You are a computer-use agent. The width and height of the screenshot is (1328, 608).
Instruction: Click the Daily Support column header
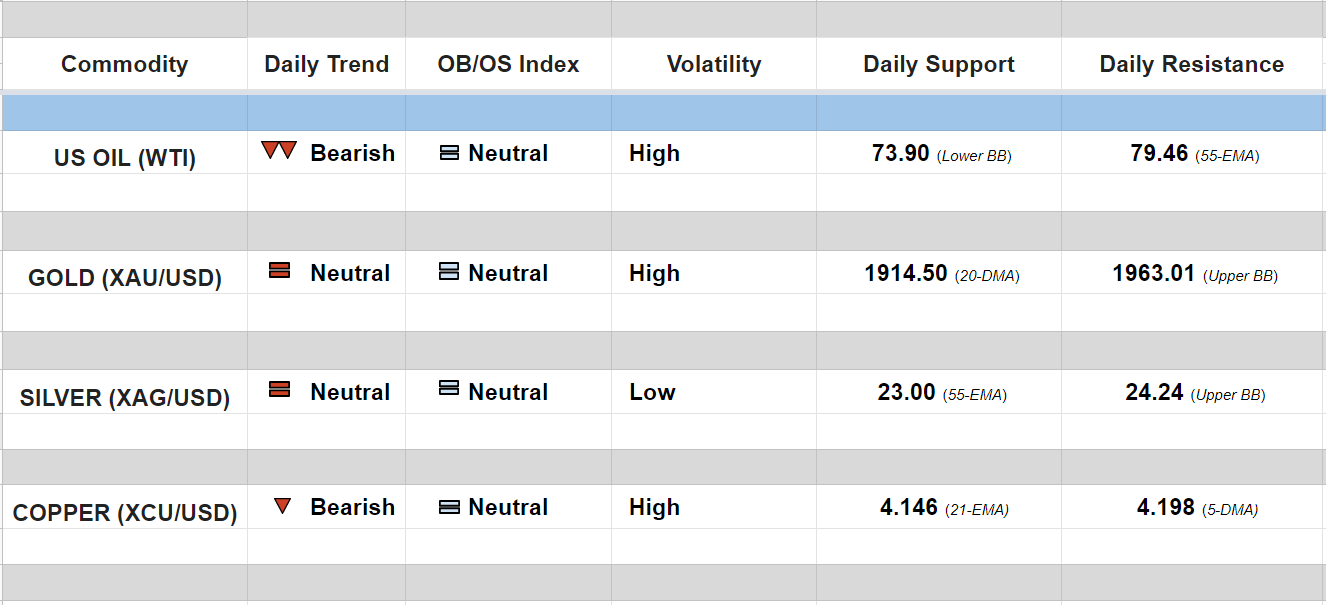[x=939, y=65]
